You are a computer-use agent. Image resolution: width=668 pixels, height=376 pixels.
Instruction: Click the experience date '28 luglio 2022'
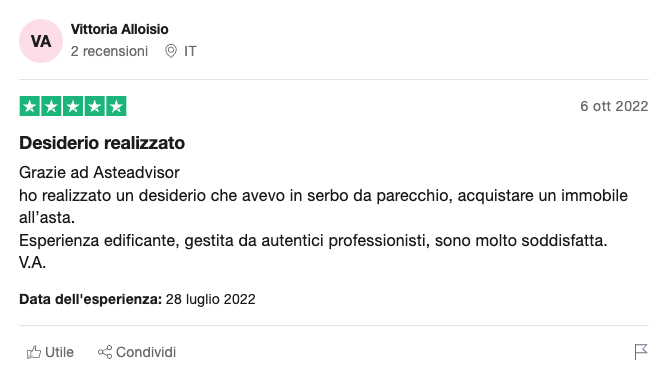[210, 299]
